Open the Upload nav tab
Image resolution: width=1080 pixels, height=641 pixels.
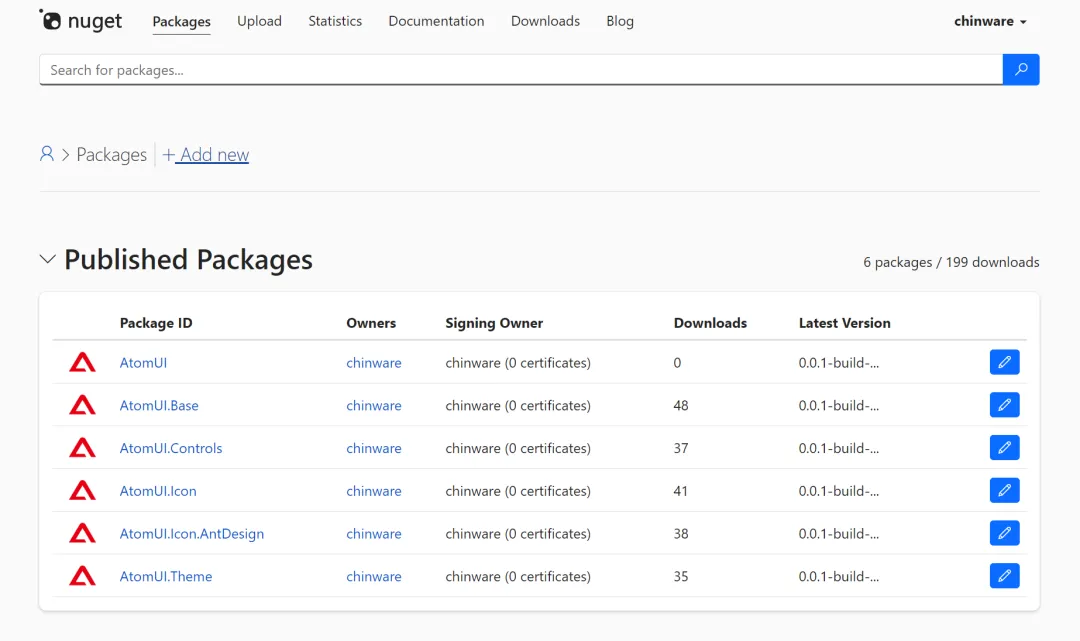259,21
